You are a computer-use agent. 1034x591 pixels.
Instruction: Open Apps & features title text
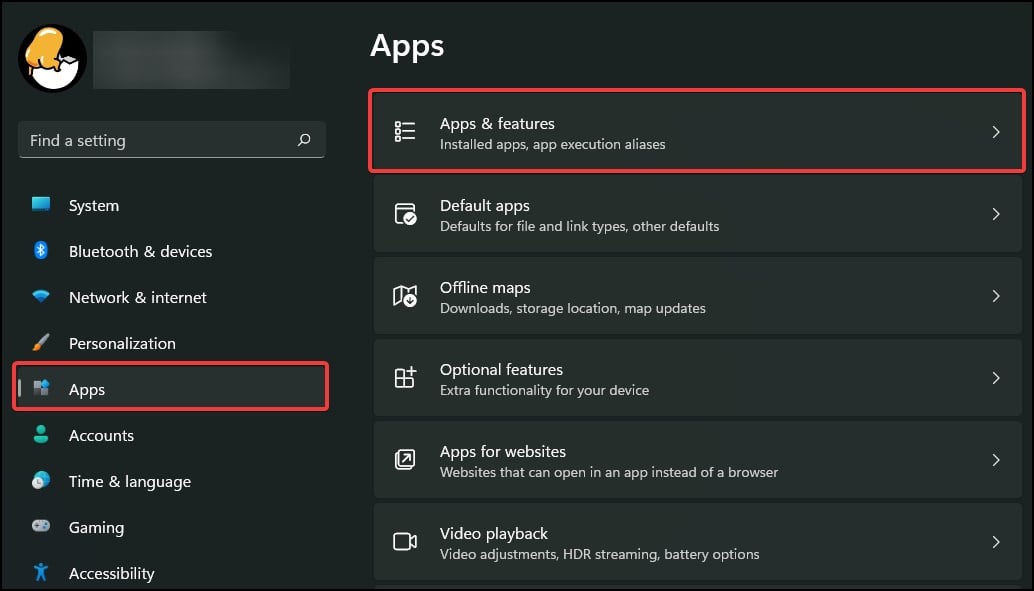(x=497, y=123)
